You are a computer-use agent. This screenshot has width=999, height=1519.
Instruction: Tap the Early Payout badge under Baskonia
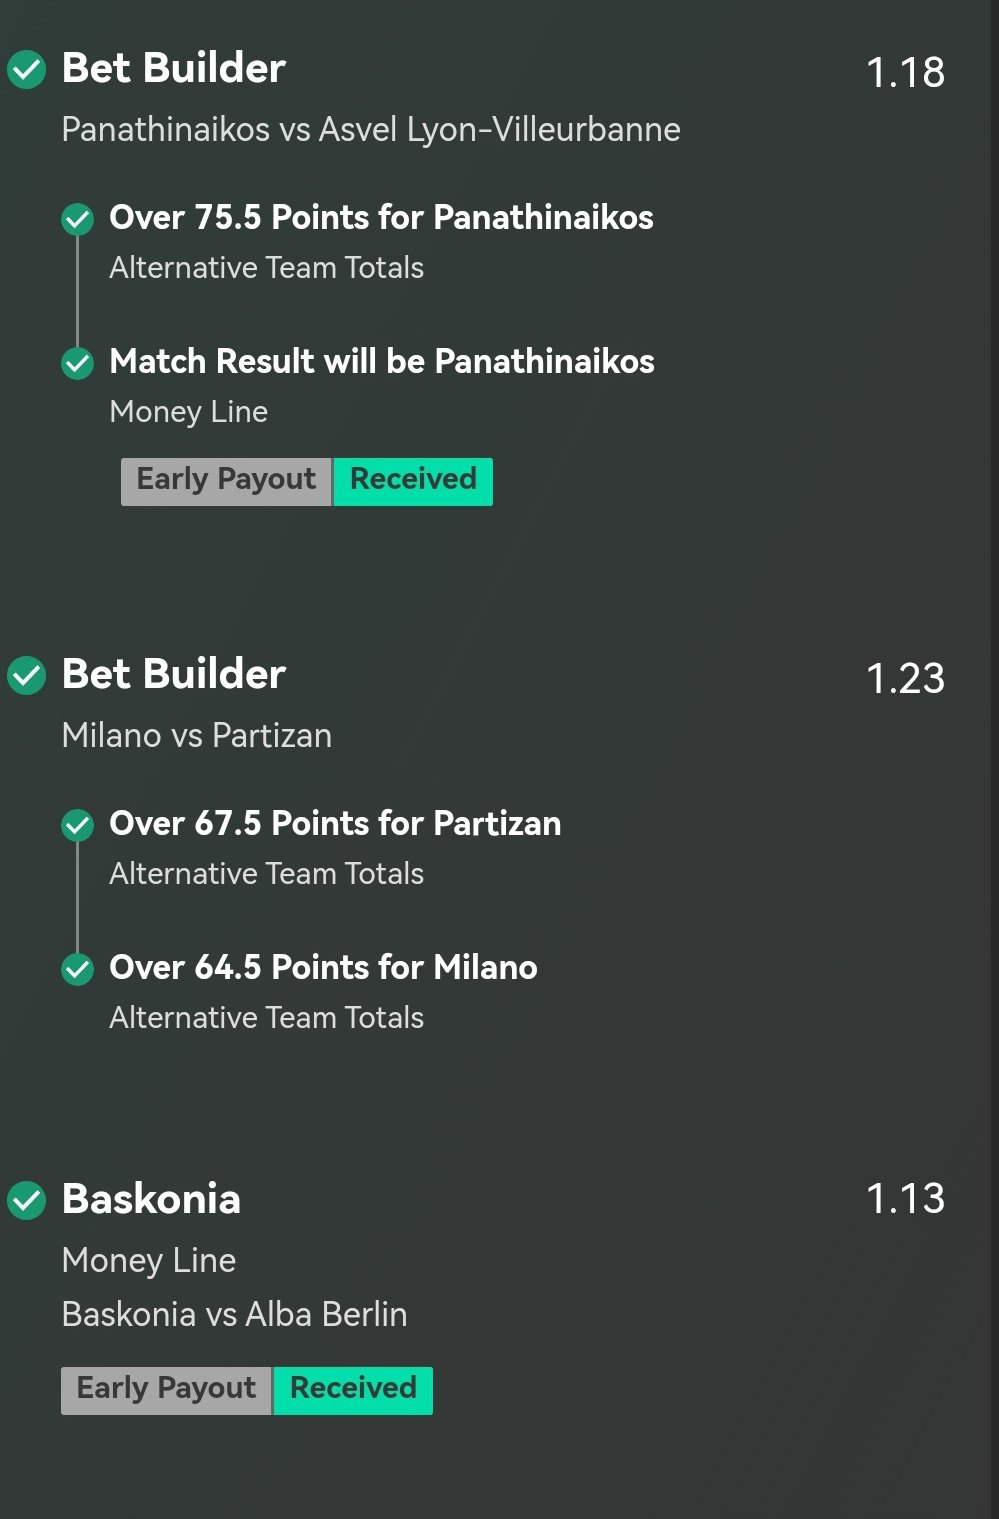pyautogui.click(x=166, y=1390)
